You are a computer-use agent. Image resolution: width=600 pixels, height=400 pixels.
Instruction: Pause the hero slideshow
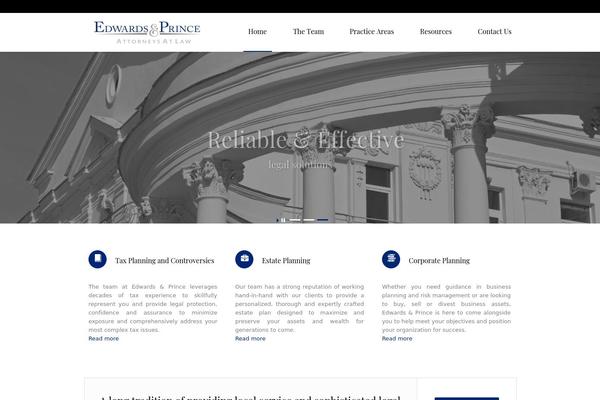(x=283, y=220)
